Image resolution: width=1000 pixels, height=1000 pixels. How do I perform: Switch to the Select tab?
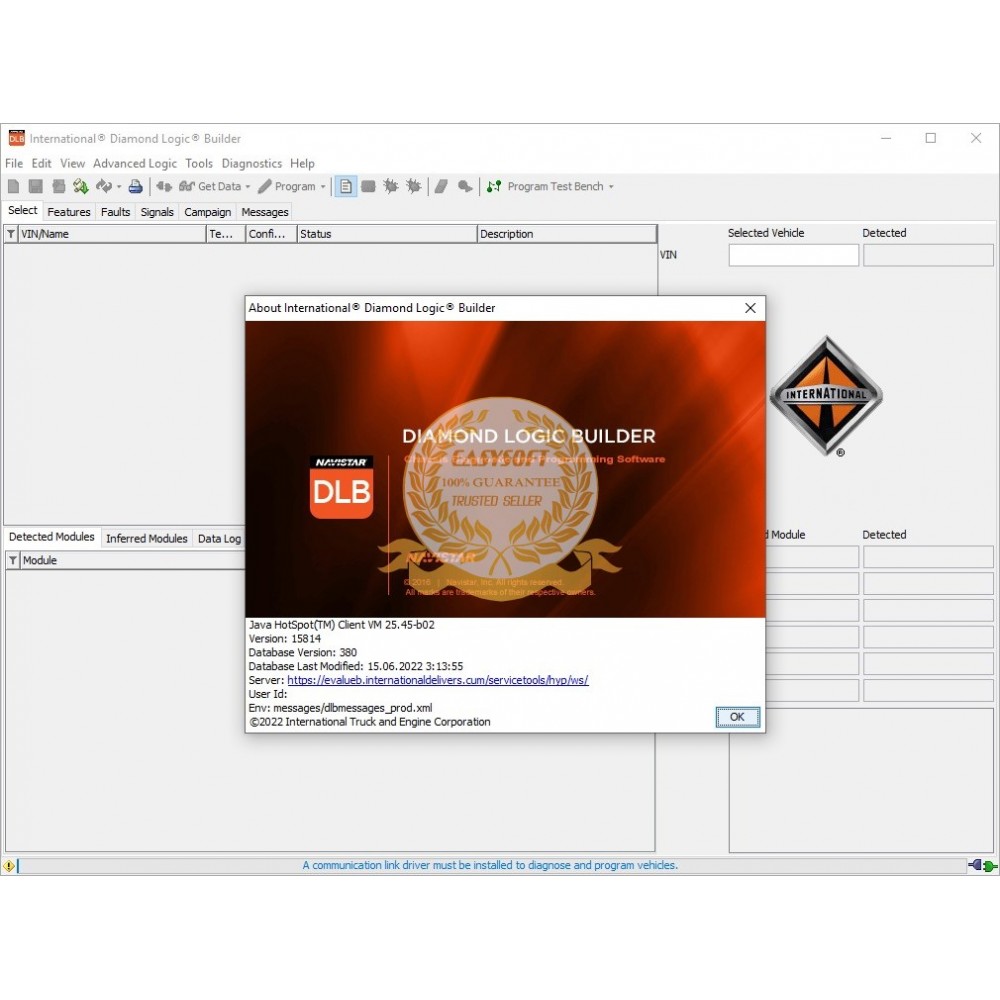click(23, 210)
